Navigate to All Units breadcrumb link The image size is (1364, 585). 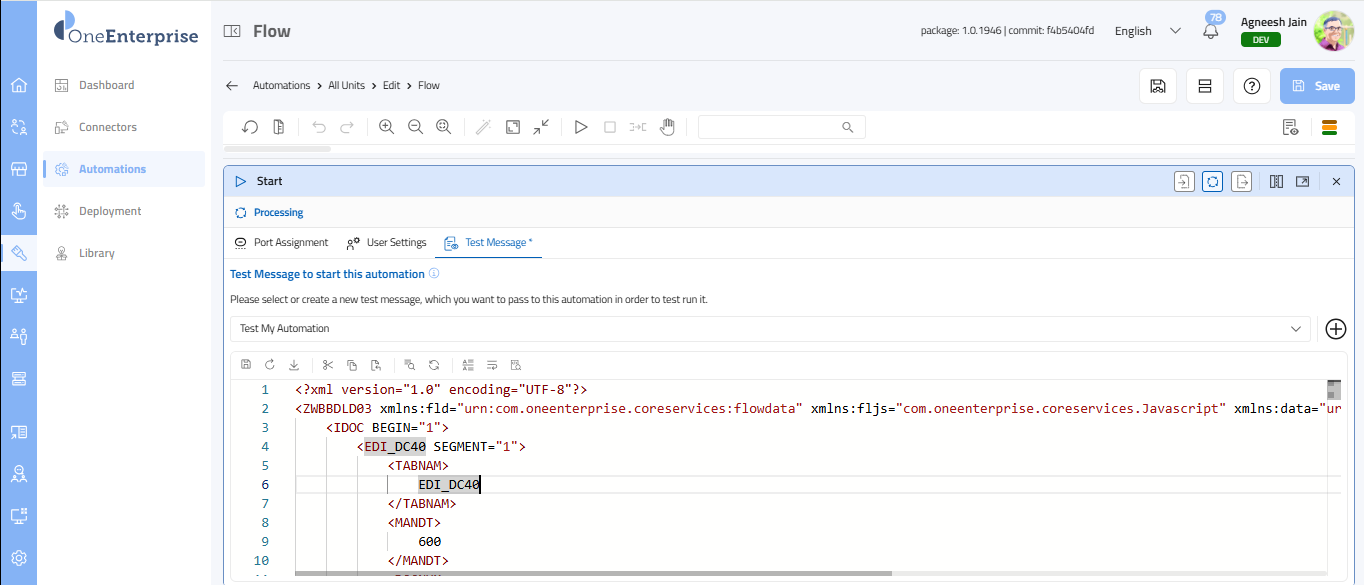[346, 86]
